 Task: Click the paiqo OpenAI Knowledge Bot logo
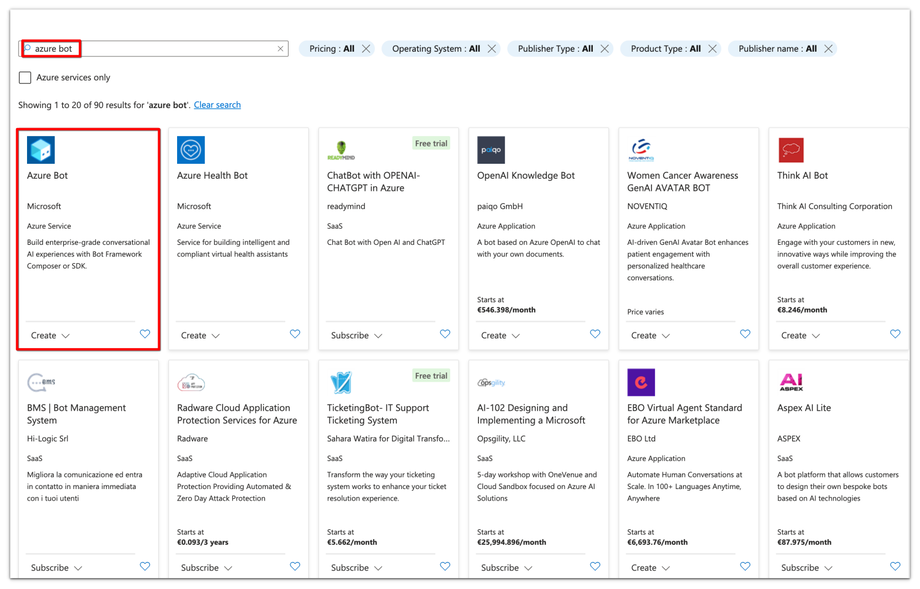491,150
